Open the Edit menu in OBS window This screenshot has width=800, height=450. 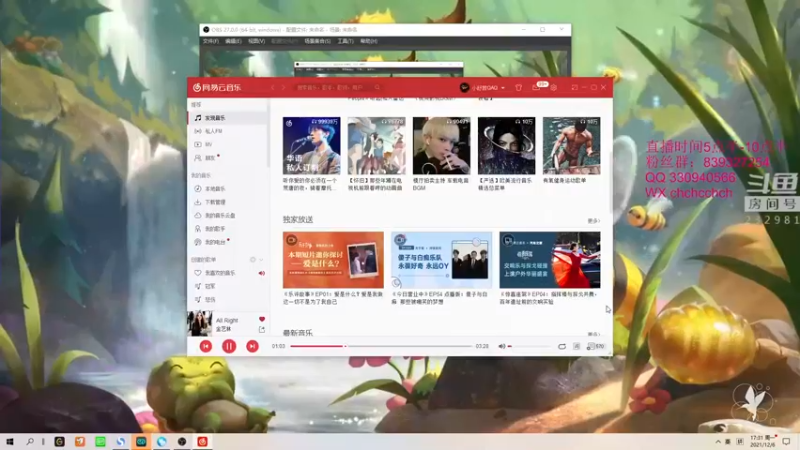click(233, 41)
